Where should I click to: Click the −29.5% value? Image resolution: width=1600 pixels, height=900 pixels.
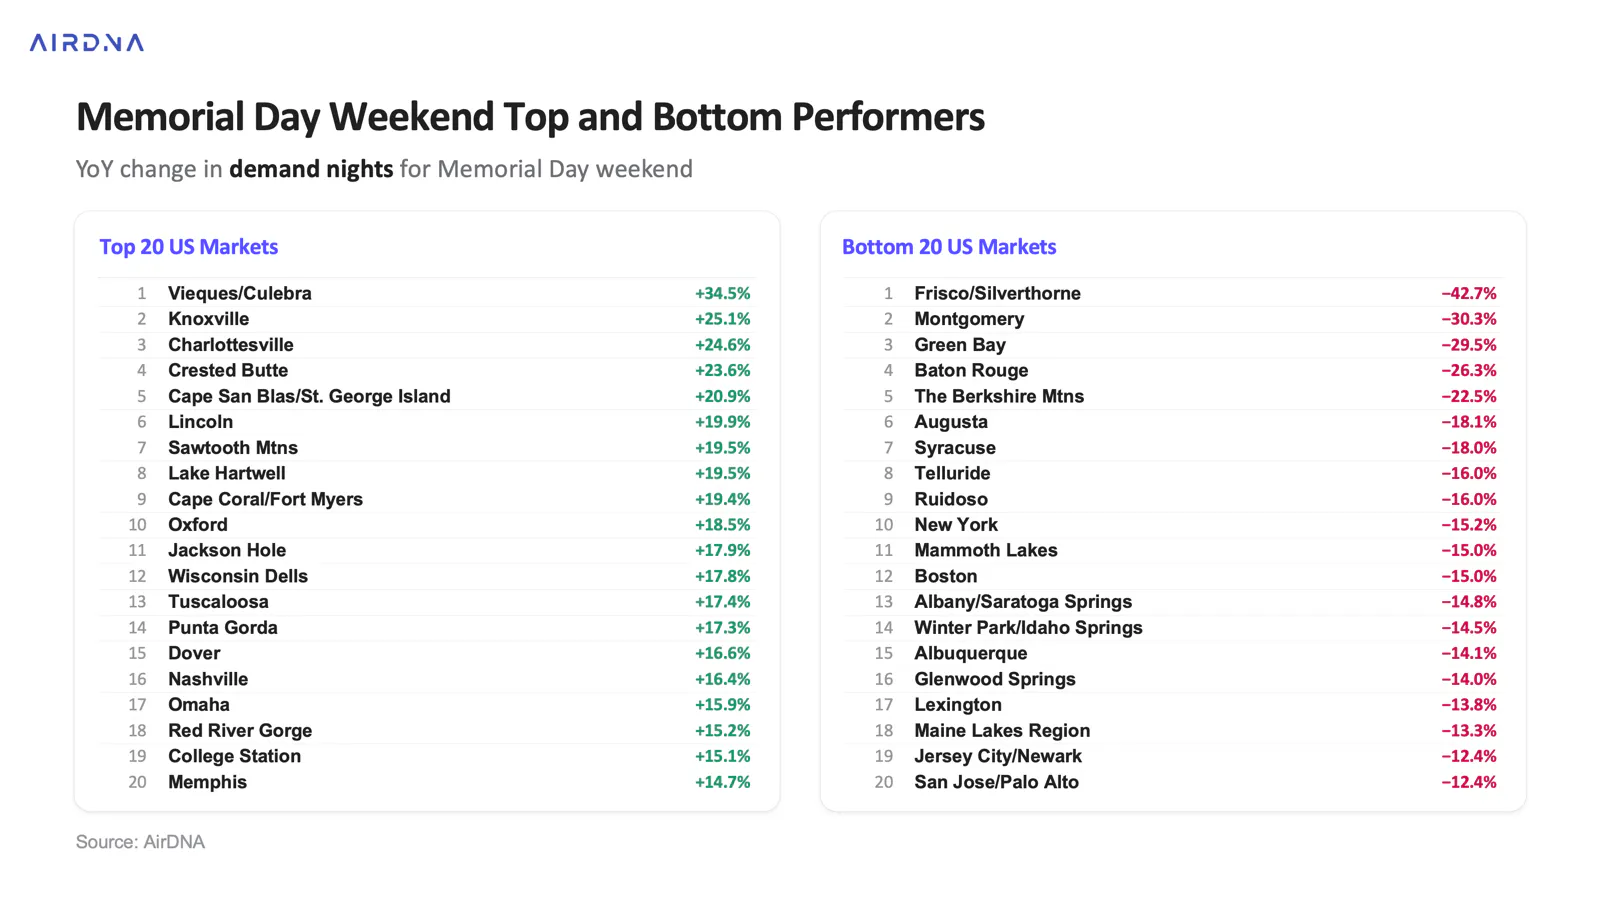point(1469,345)
